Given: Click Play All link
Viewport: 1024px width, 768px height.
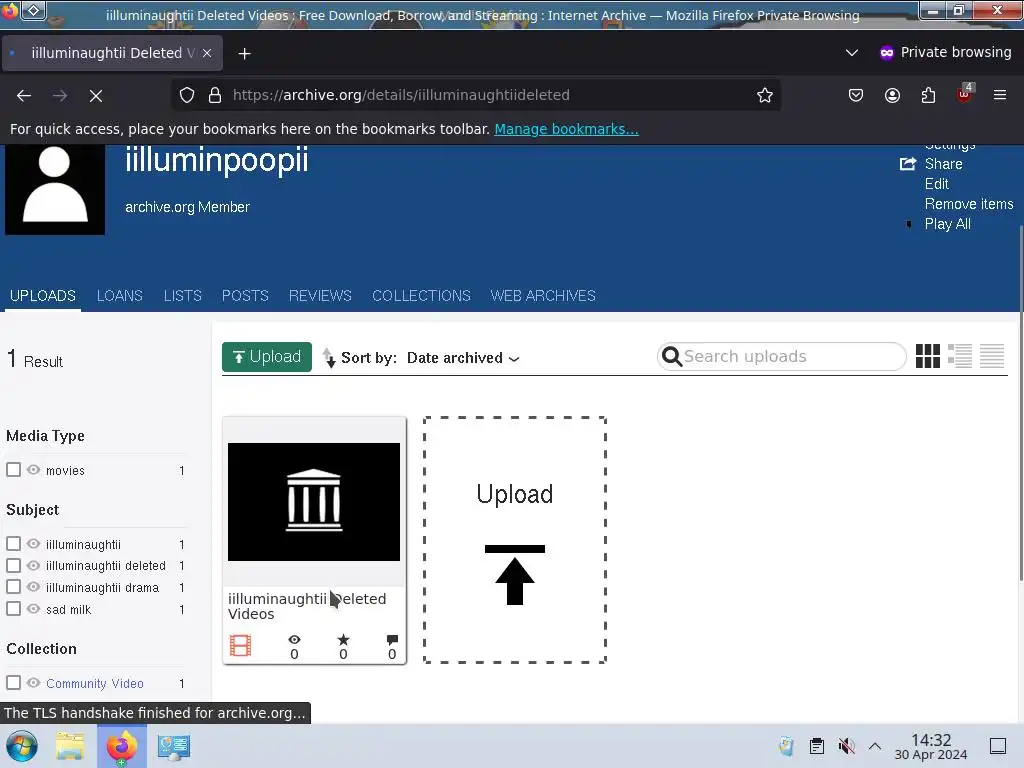Looking at the screenshot, I should coord(948,224).
